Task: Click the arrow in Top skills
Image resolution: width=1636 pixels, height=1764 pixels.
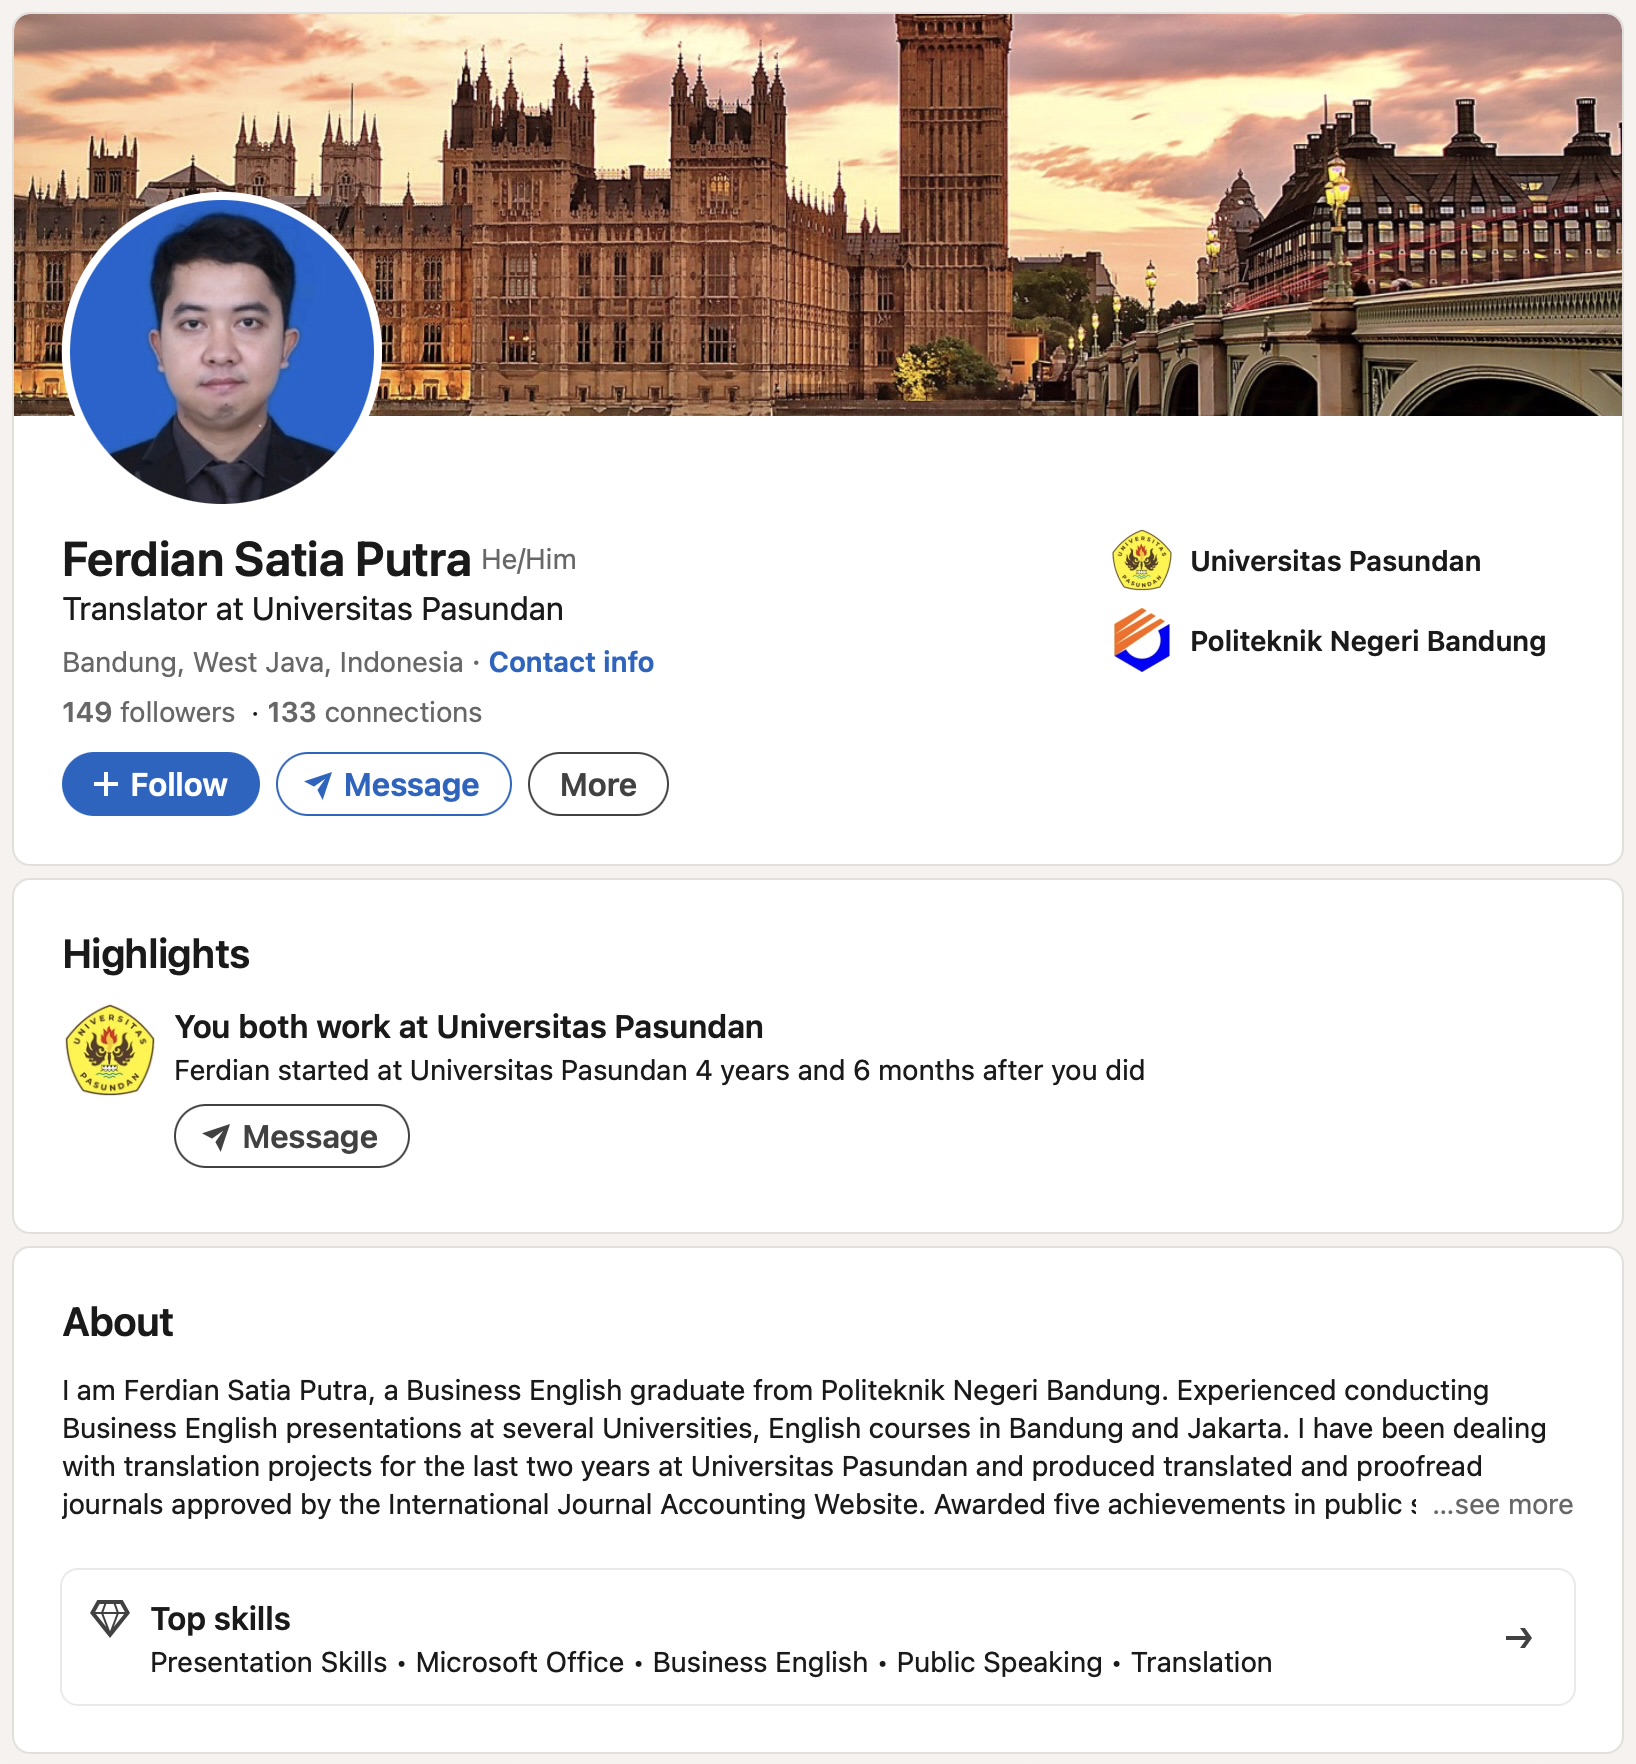Action: 1518,1638
